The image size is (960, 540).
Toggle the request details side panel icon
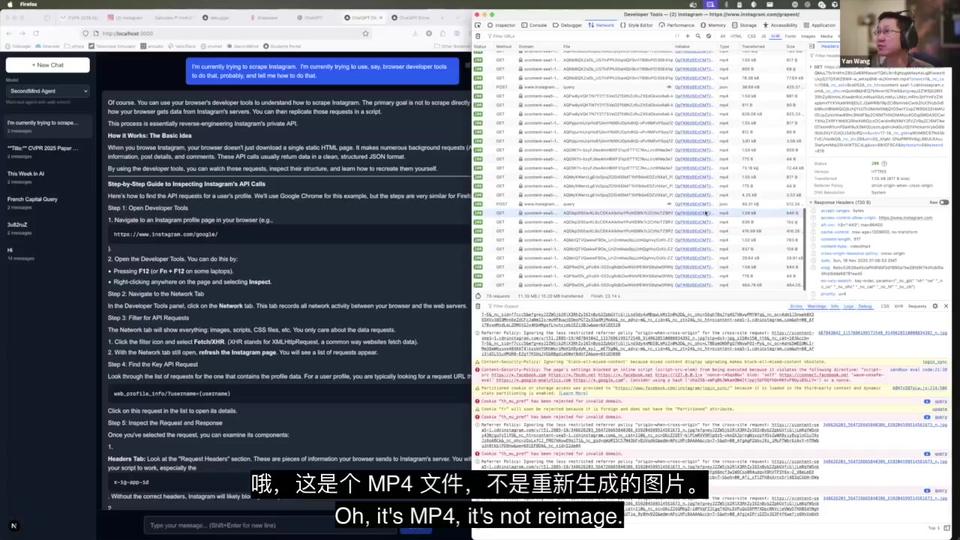(812, 46)
